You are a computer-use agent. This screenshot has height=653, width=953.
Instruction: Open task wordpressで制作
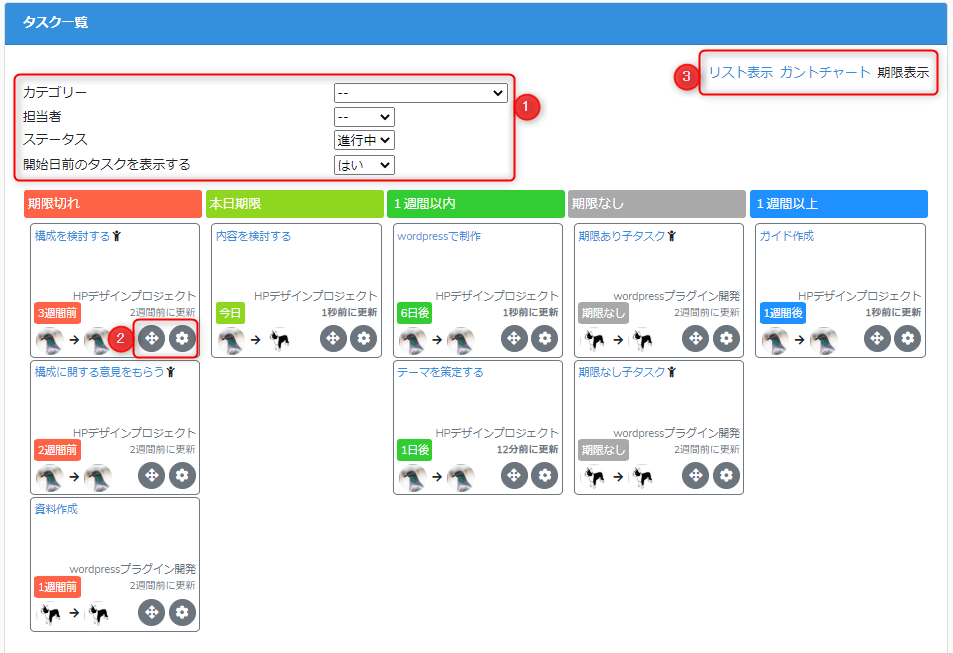click(439, 236)
